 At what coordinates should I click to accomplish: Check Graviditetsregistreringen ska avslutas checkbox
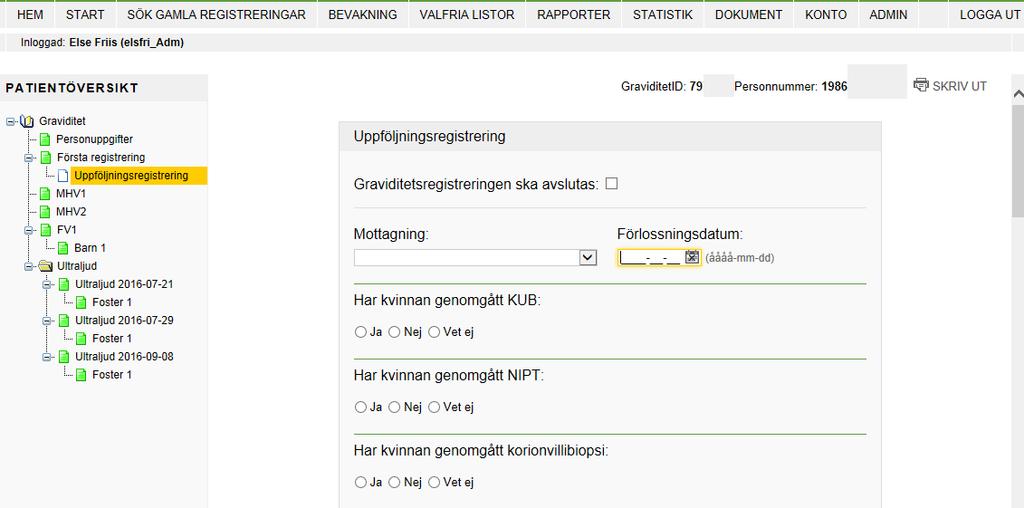(611, 184)
